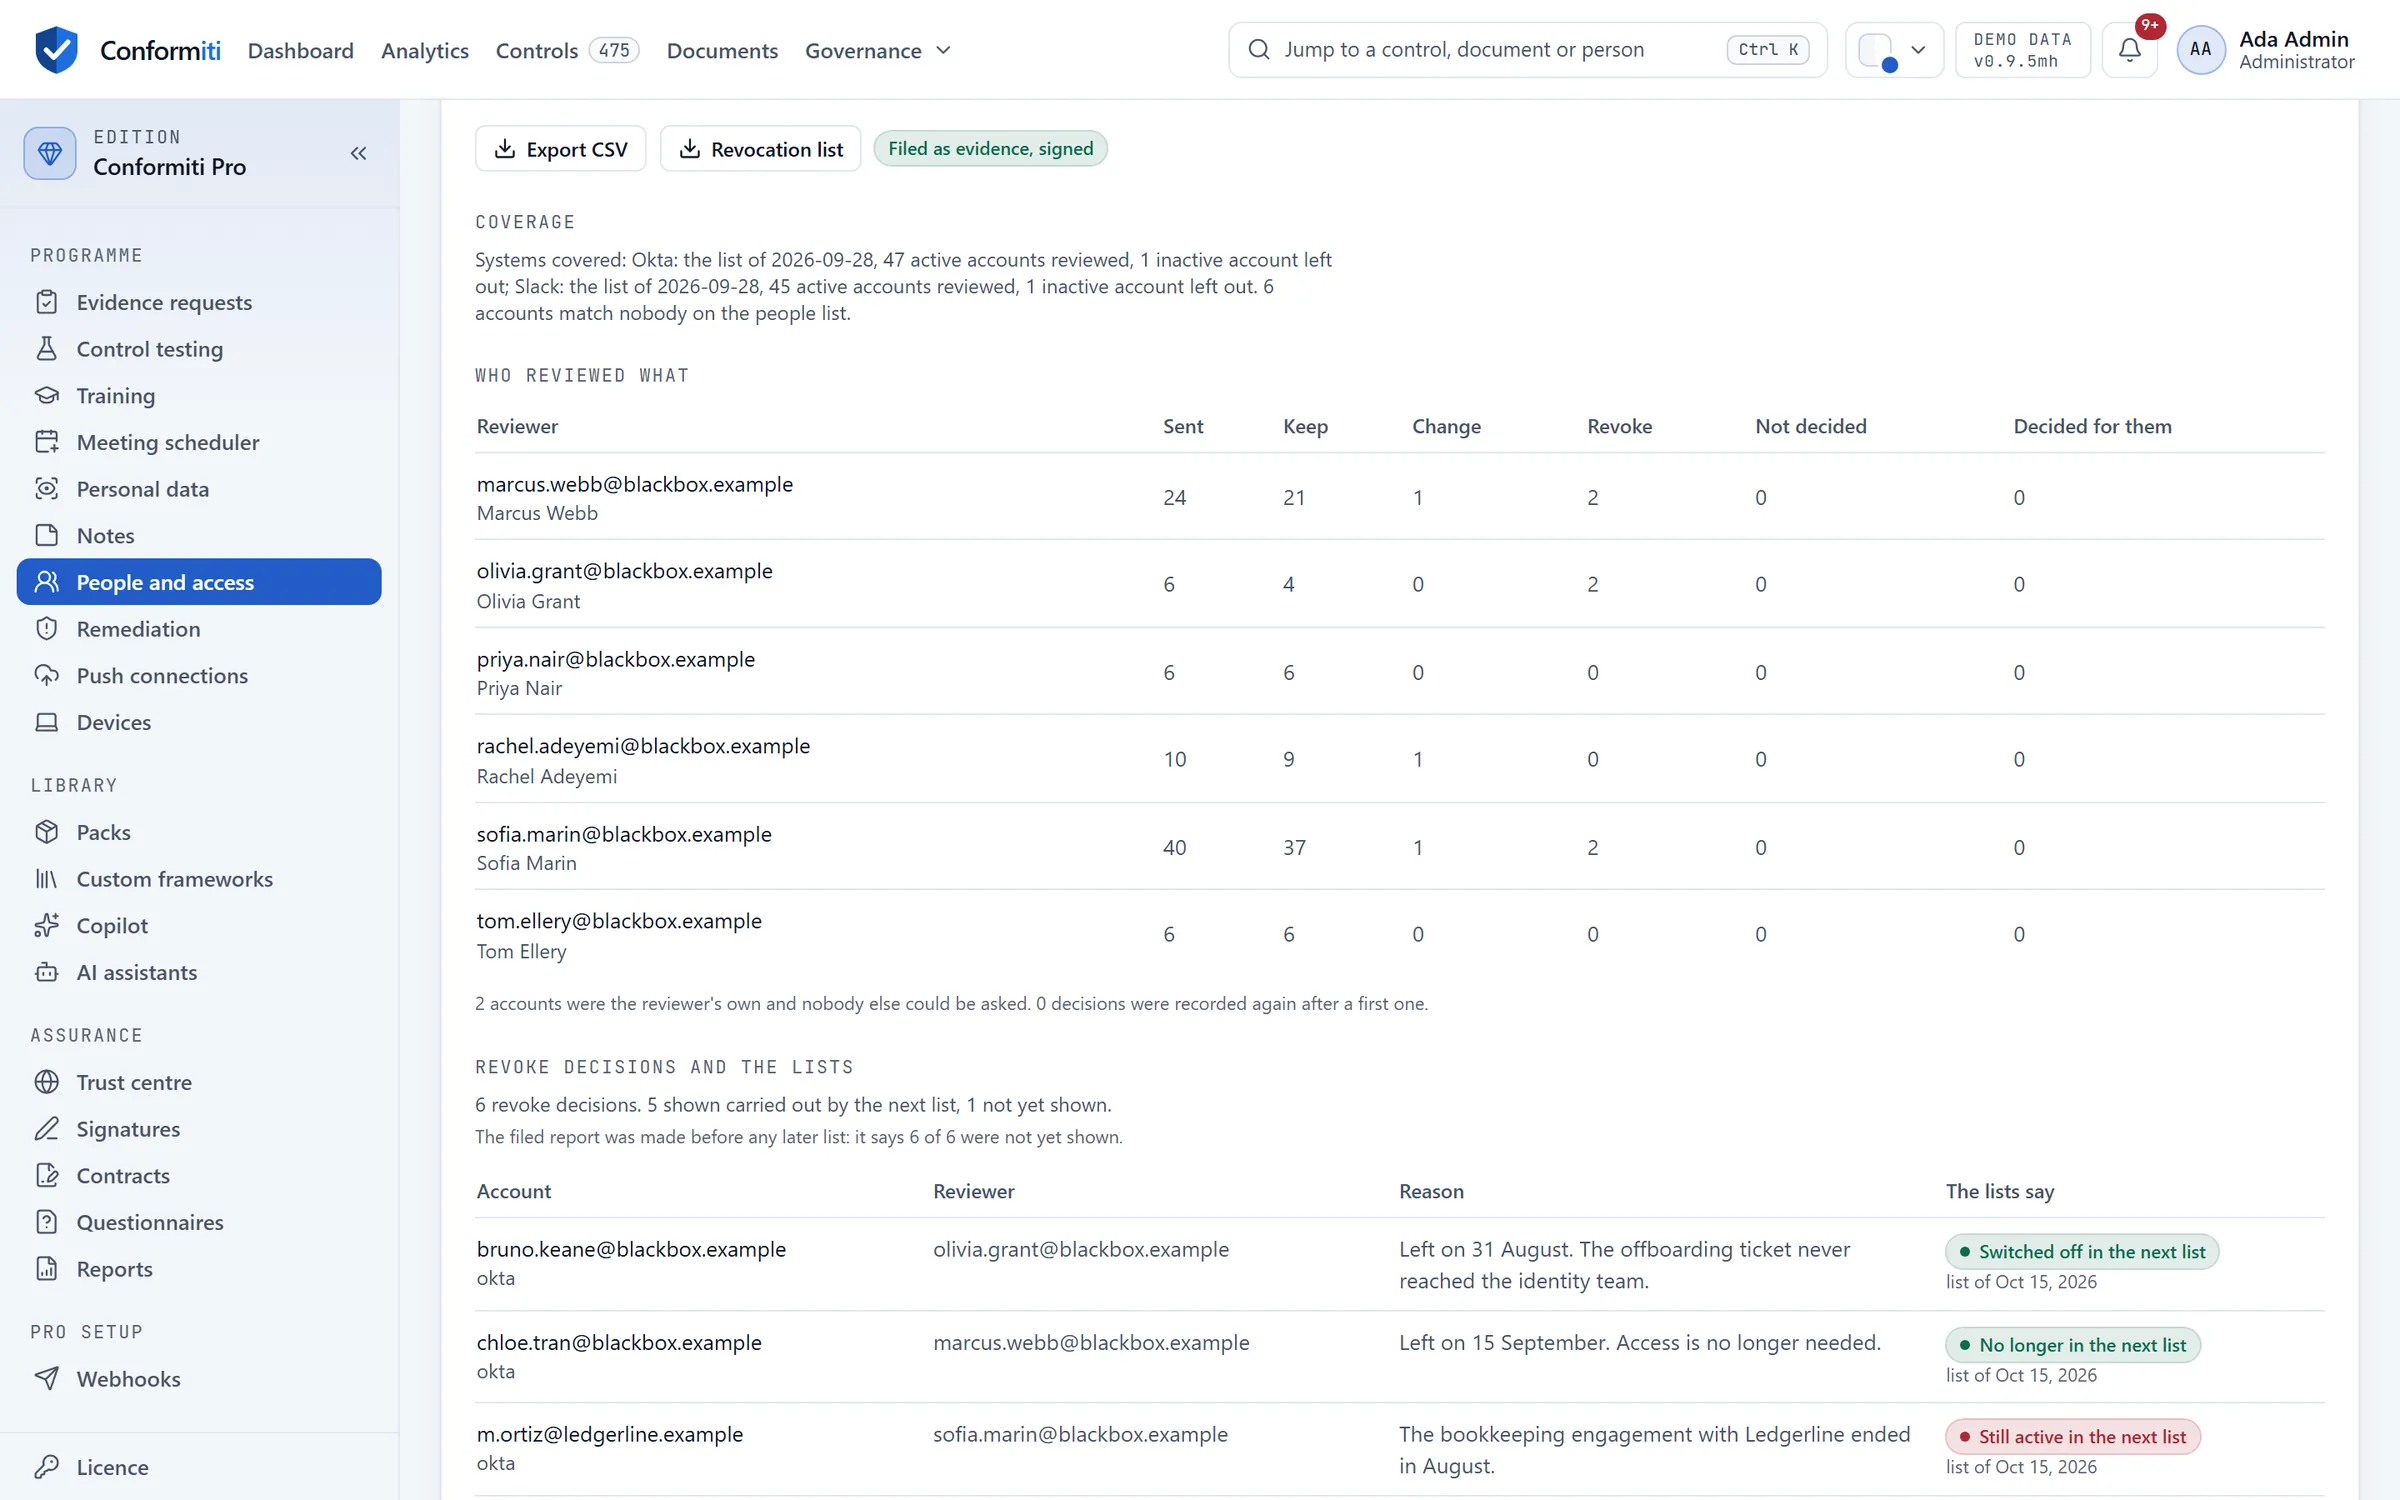The height and width of the screenshot is (1500, 2400).
Task: Click the Demo Data version badge
Action: tap(2022, 49)
